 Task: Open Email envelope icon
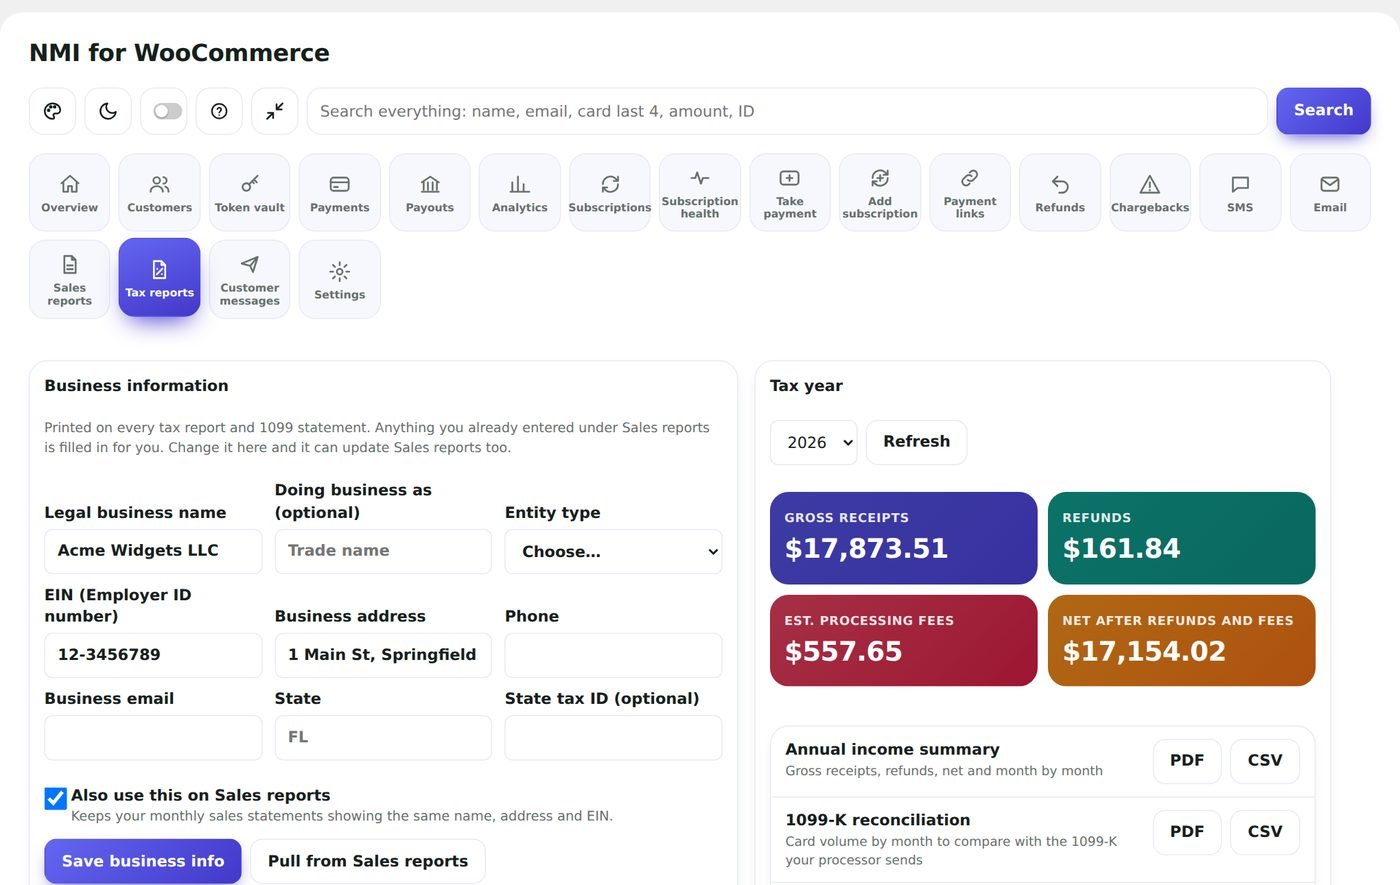(x=1330, y=193)
